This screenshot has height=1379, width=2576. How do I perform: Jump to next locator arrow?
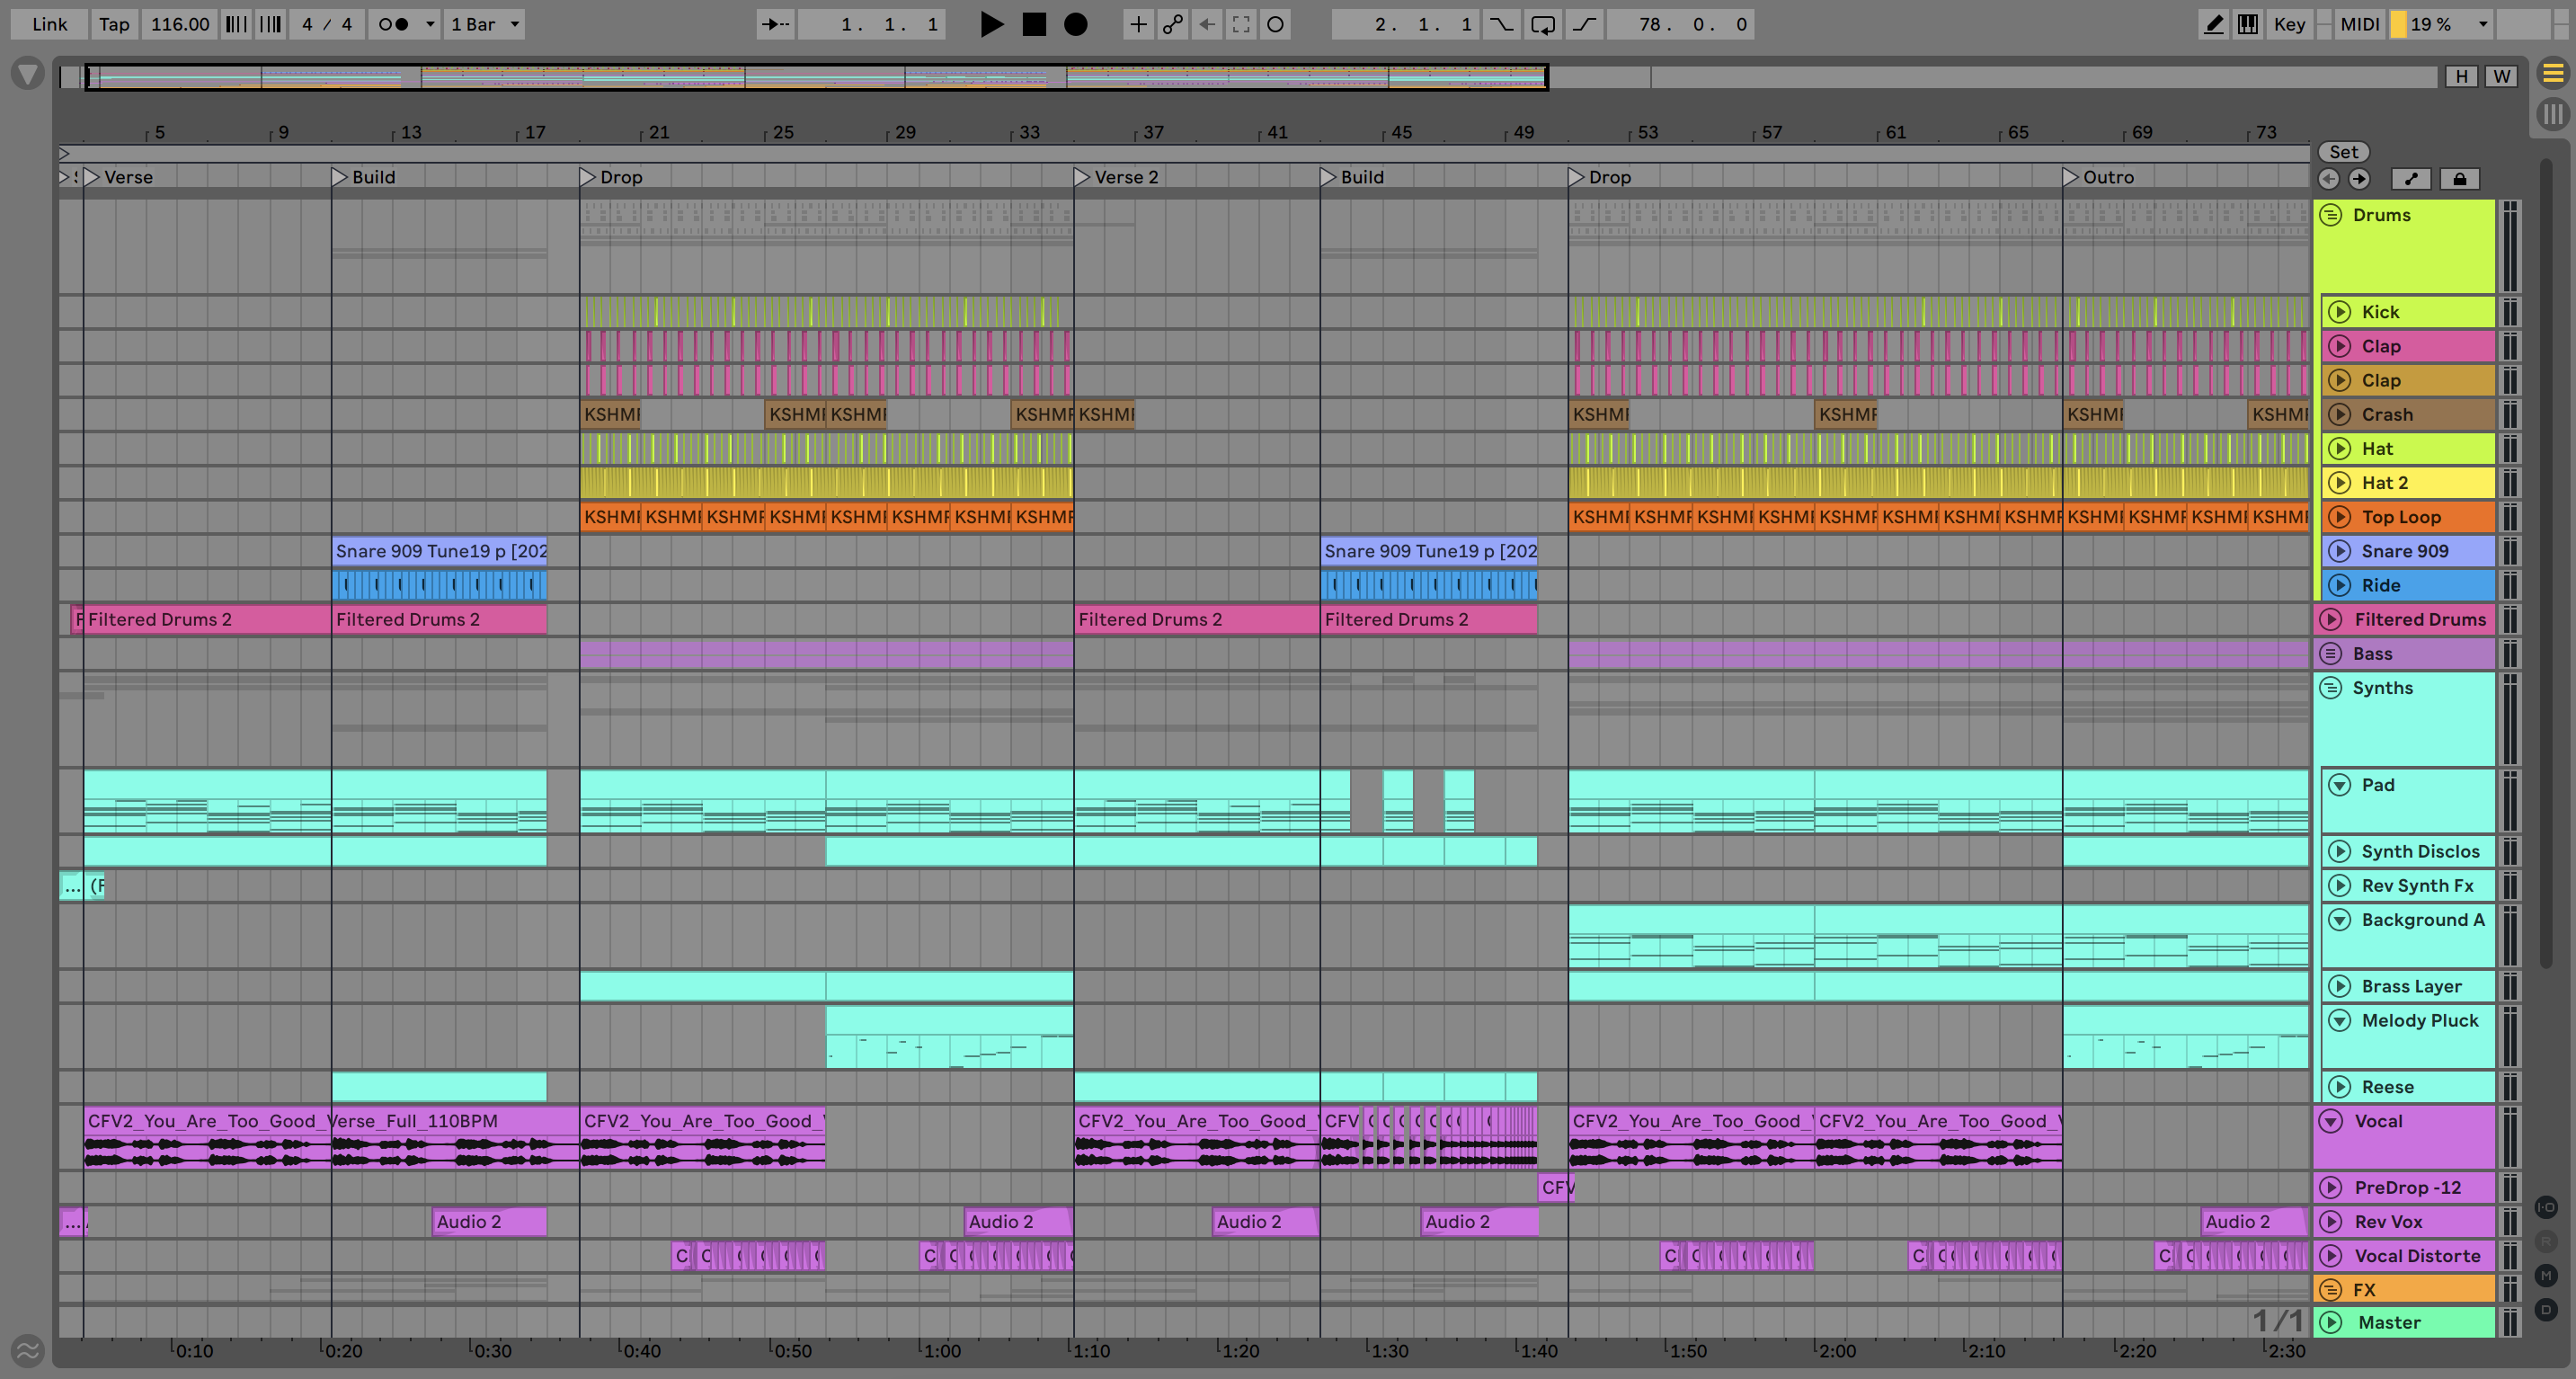[x=2359, y=179]
